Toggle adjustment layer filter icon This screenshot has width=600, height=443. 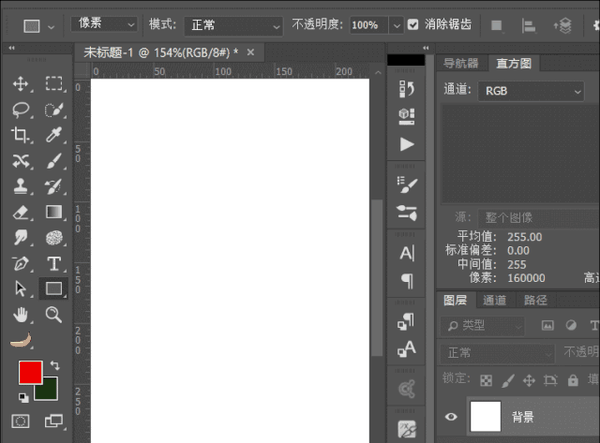pyautogui.click(x=571, y=326)
